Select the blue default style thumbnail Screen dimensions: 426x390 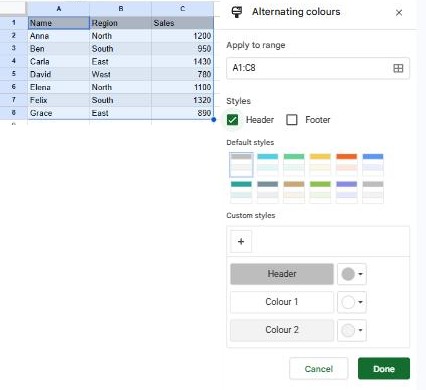373,165
